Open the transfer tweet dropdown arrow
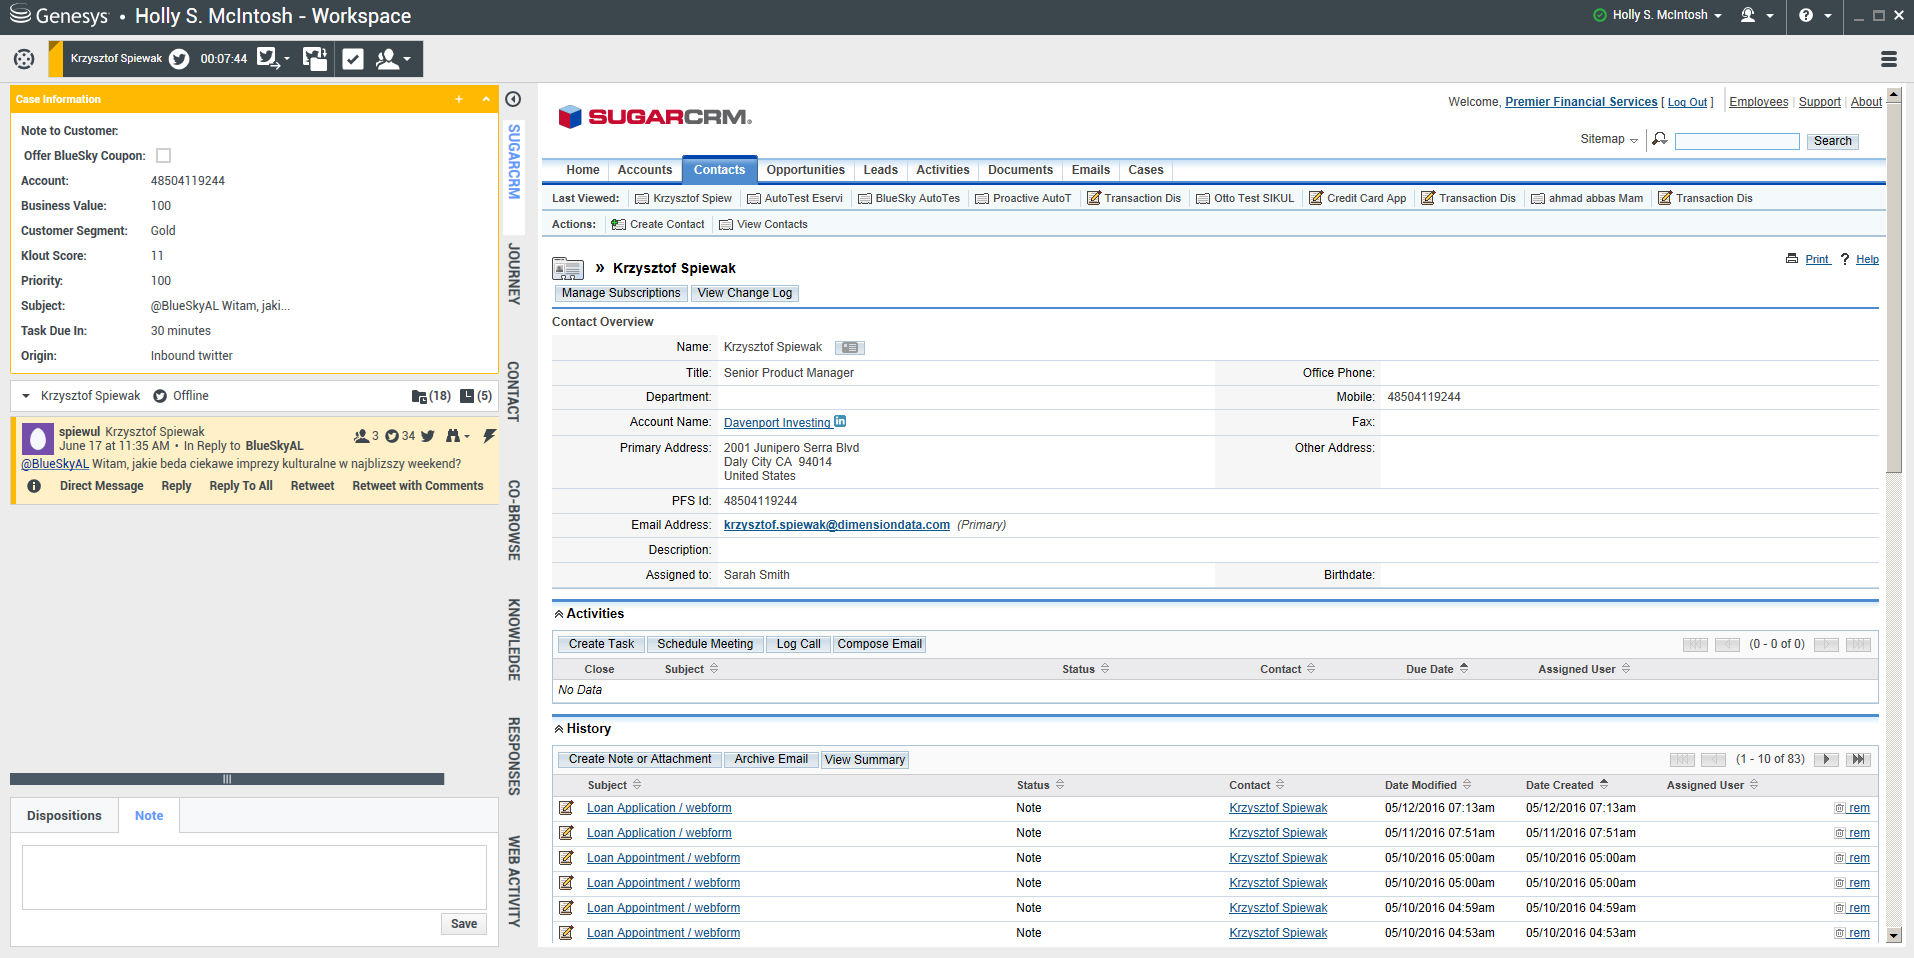The width and height of the screenshot is (1914, 958). tap(287, 59)
